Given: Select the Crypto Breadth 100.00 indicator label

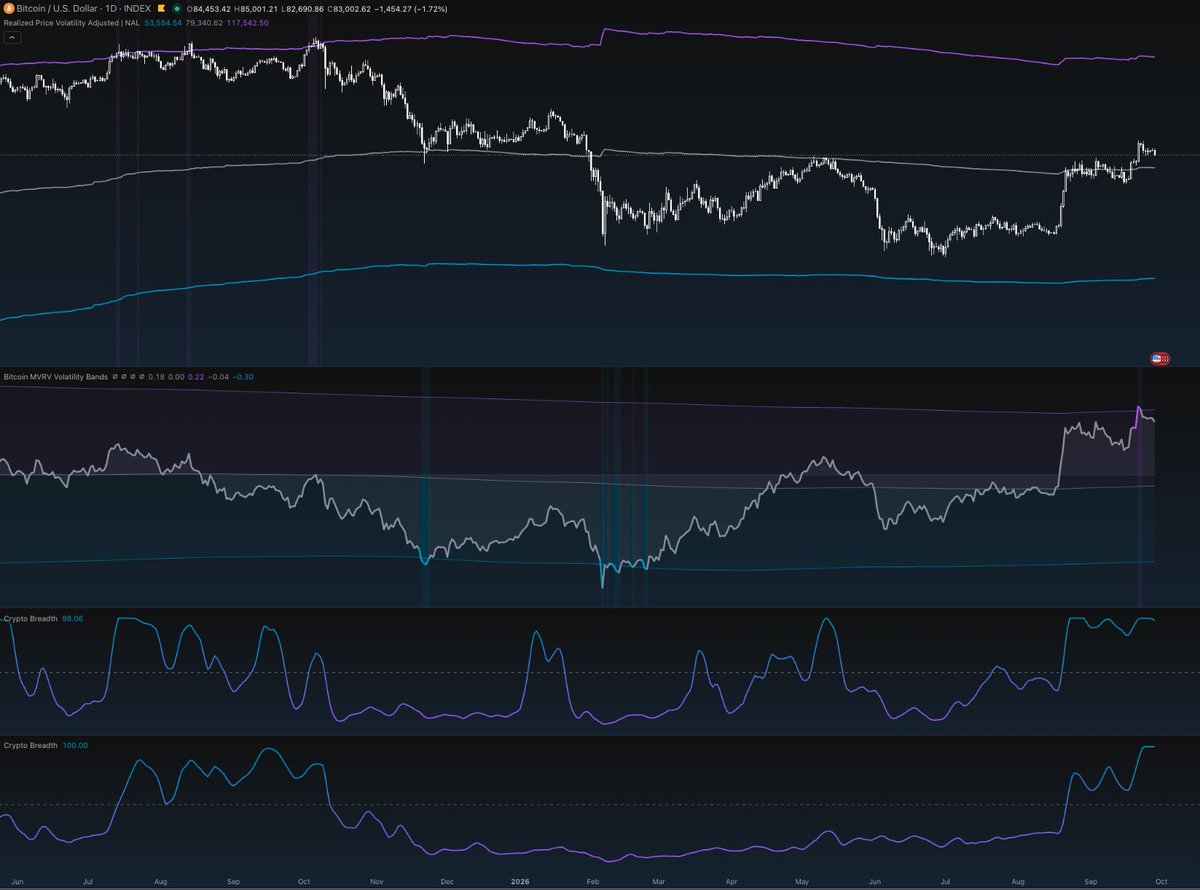Looking at the screenshot, I should point(46,745).
